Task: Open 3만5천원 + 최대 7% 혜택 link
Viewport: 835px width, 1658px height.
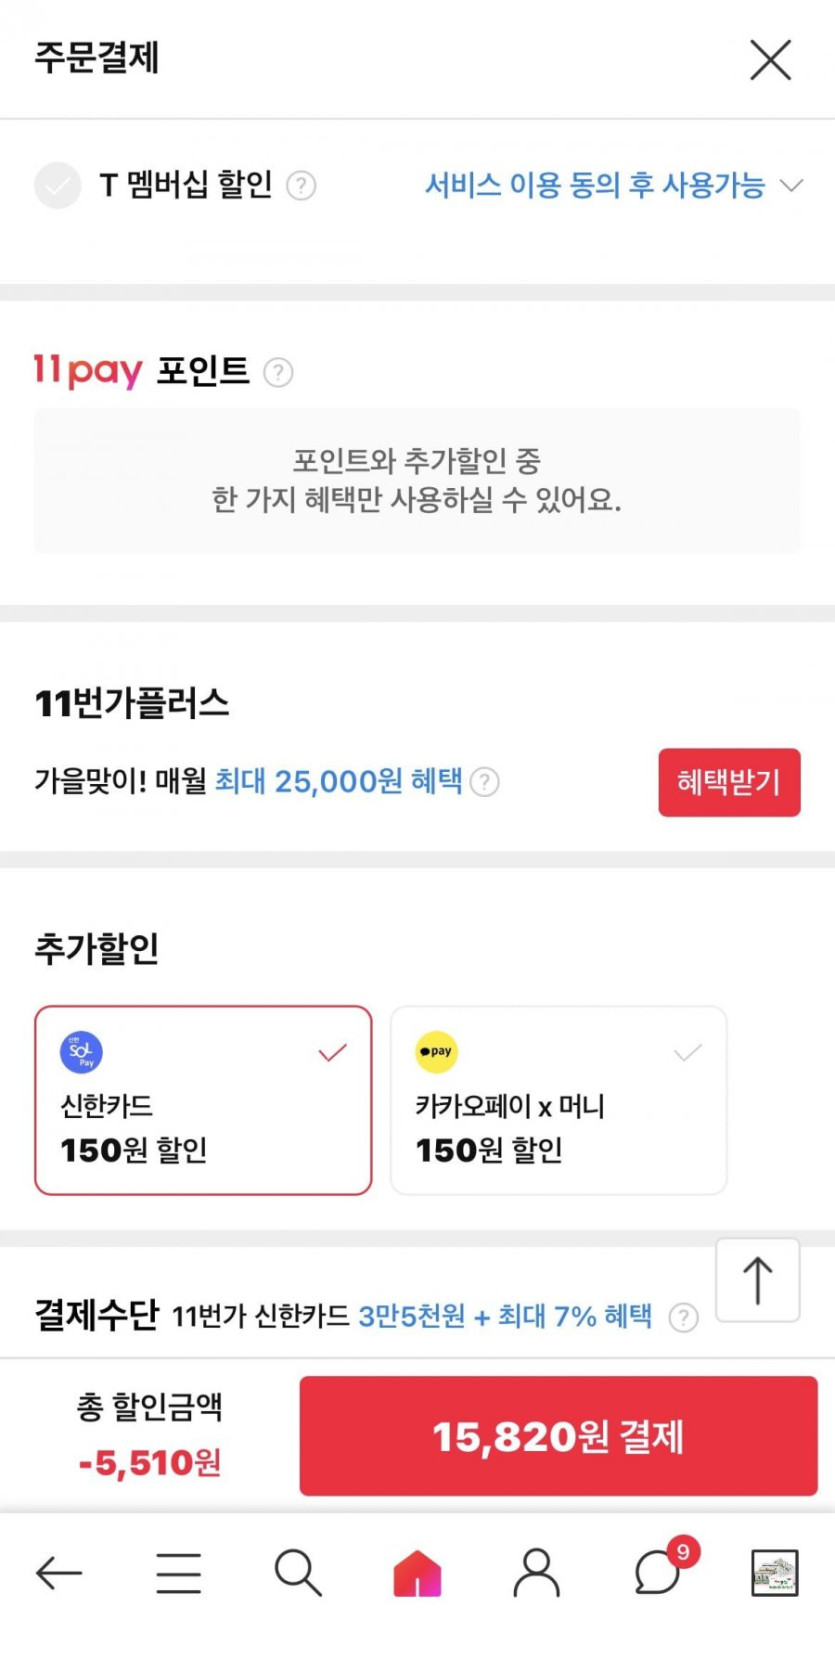Action: coord(505,1316)
